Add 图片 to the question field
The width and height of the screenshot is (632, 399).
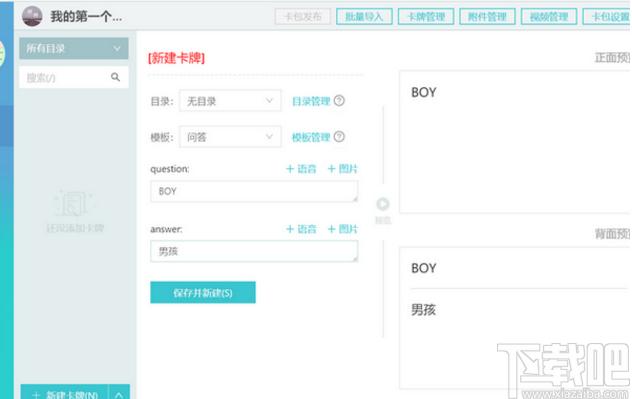[x=343, y=168]
